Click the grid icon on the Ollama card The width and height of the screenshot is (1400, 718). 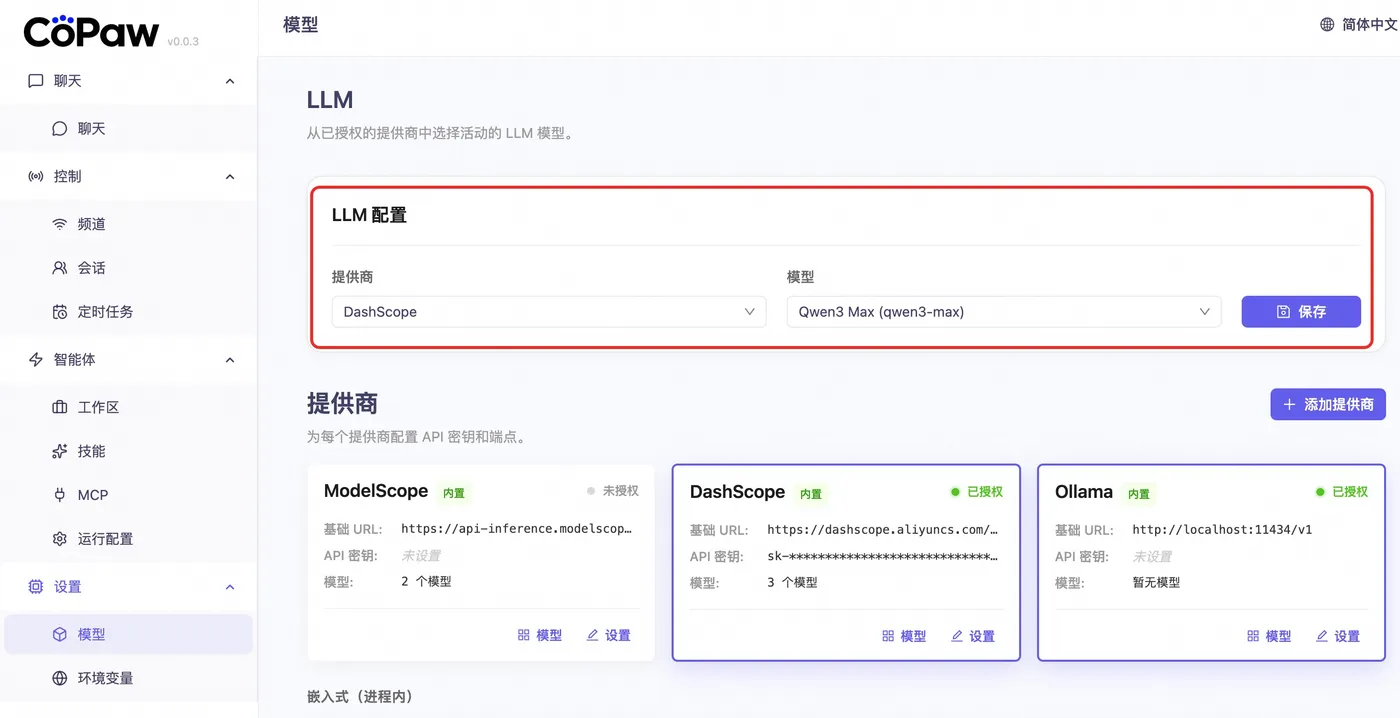(1253, 636)
